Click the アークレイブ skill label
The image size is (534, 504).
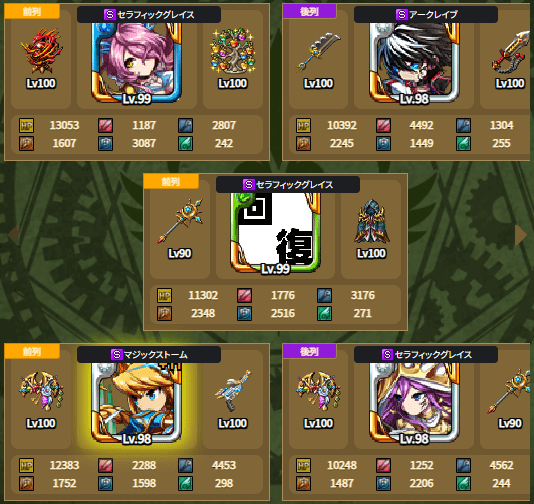pos(426,15)
